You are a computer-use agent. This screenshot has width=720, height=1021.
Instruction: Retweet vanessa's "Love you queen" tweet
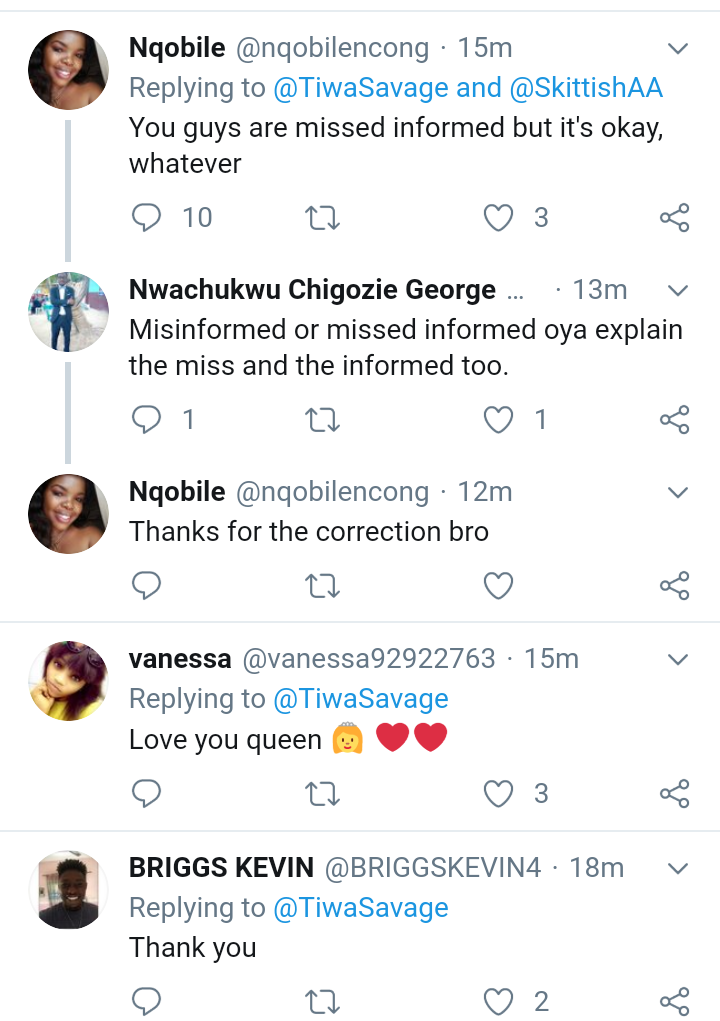pos(321,794)
